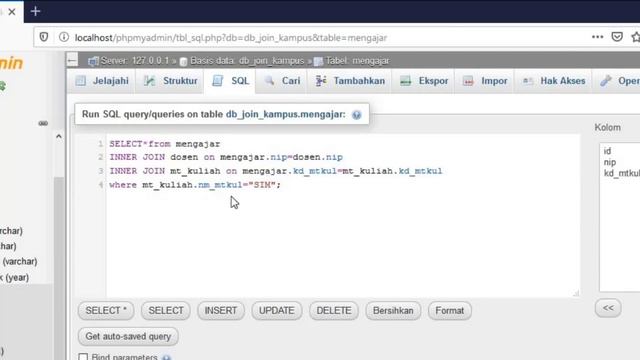Click Basis data db_join_kampus breadcrumb
The image size is (640, 360).
[247, 61]
